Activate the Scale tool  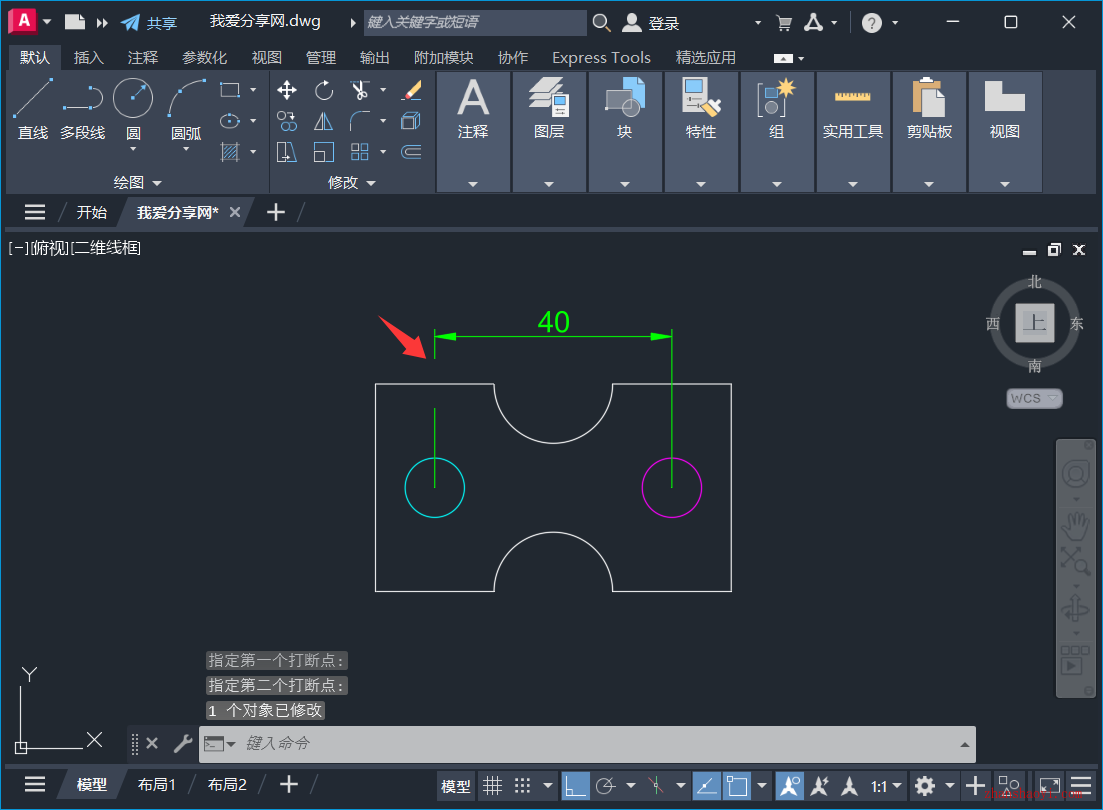(x=324, y=152)
